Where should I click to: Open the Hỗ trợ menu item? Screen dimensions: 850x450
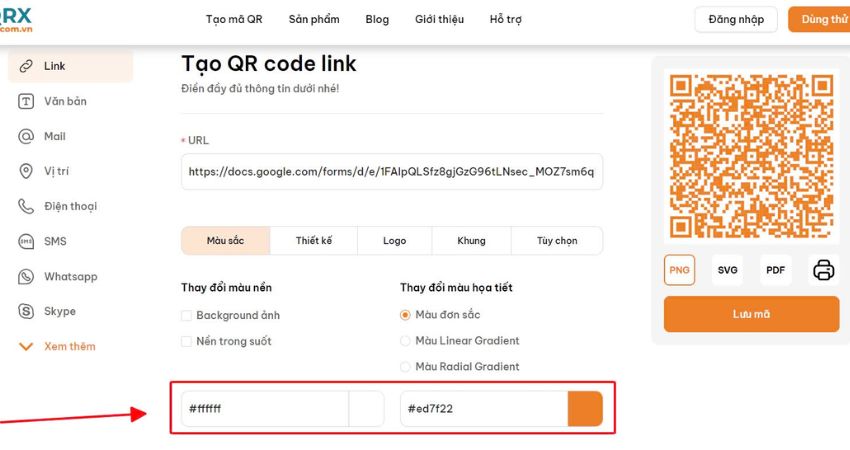click(x=506, y=20)
